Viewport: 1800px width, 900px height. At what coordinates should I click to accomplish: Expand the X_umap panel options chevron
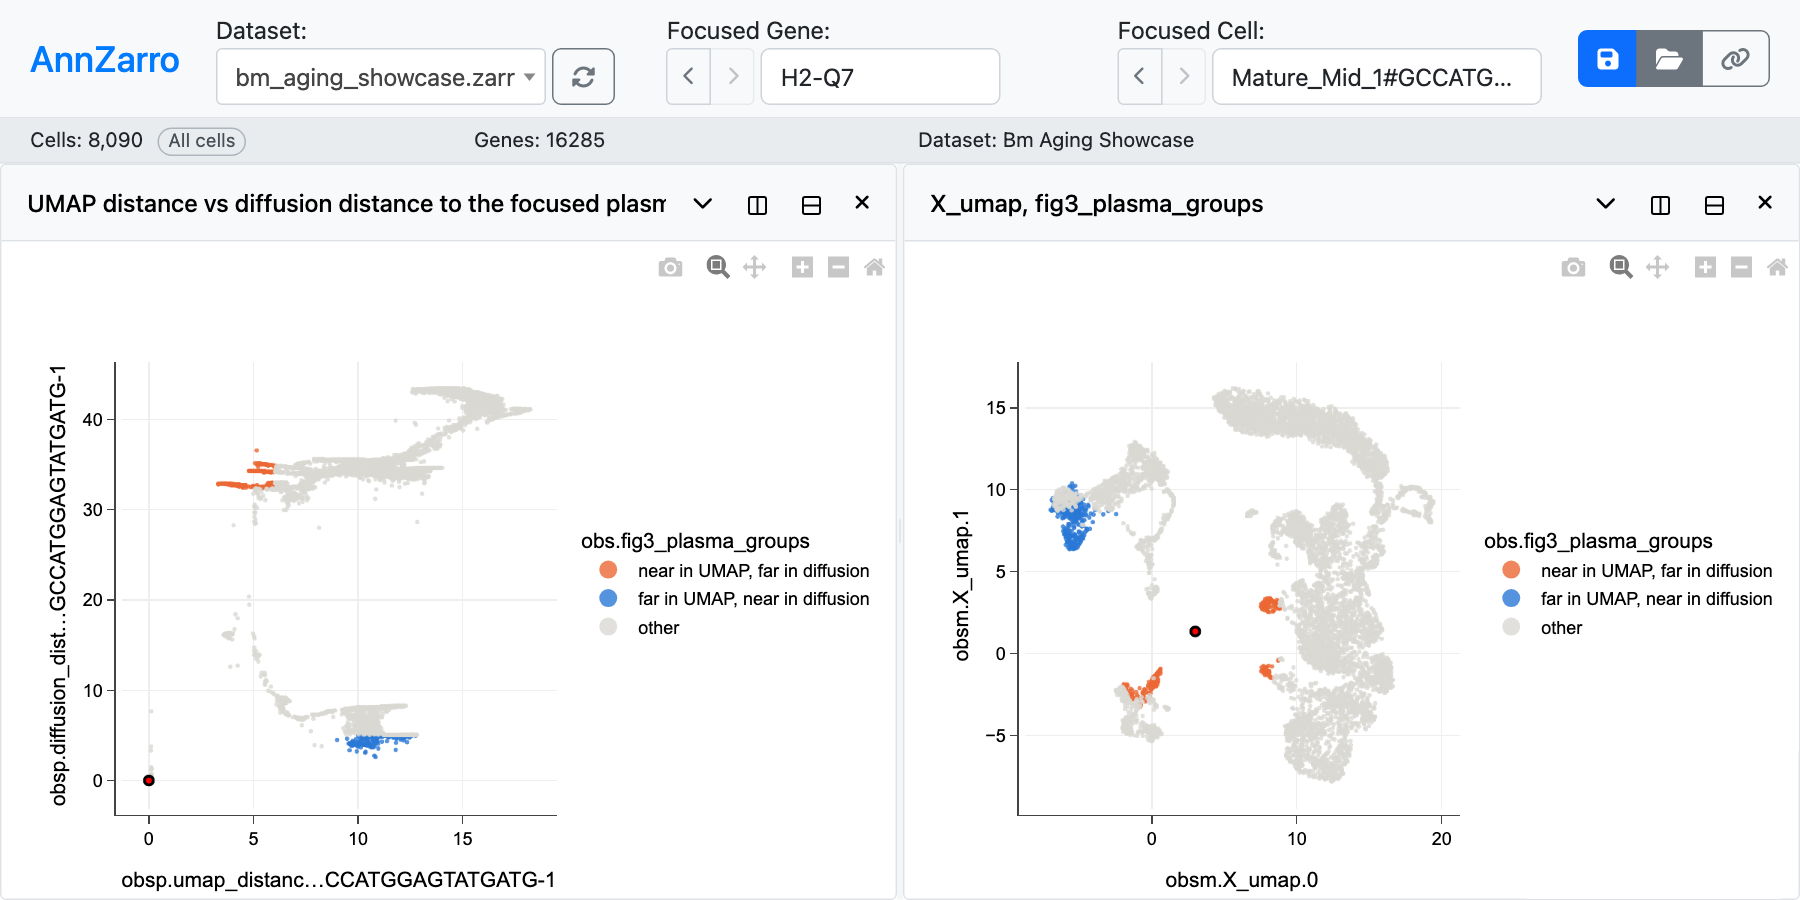1606,204
